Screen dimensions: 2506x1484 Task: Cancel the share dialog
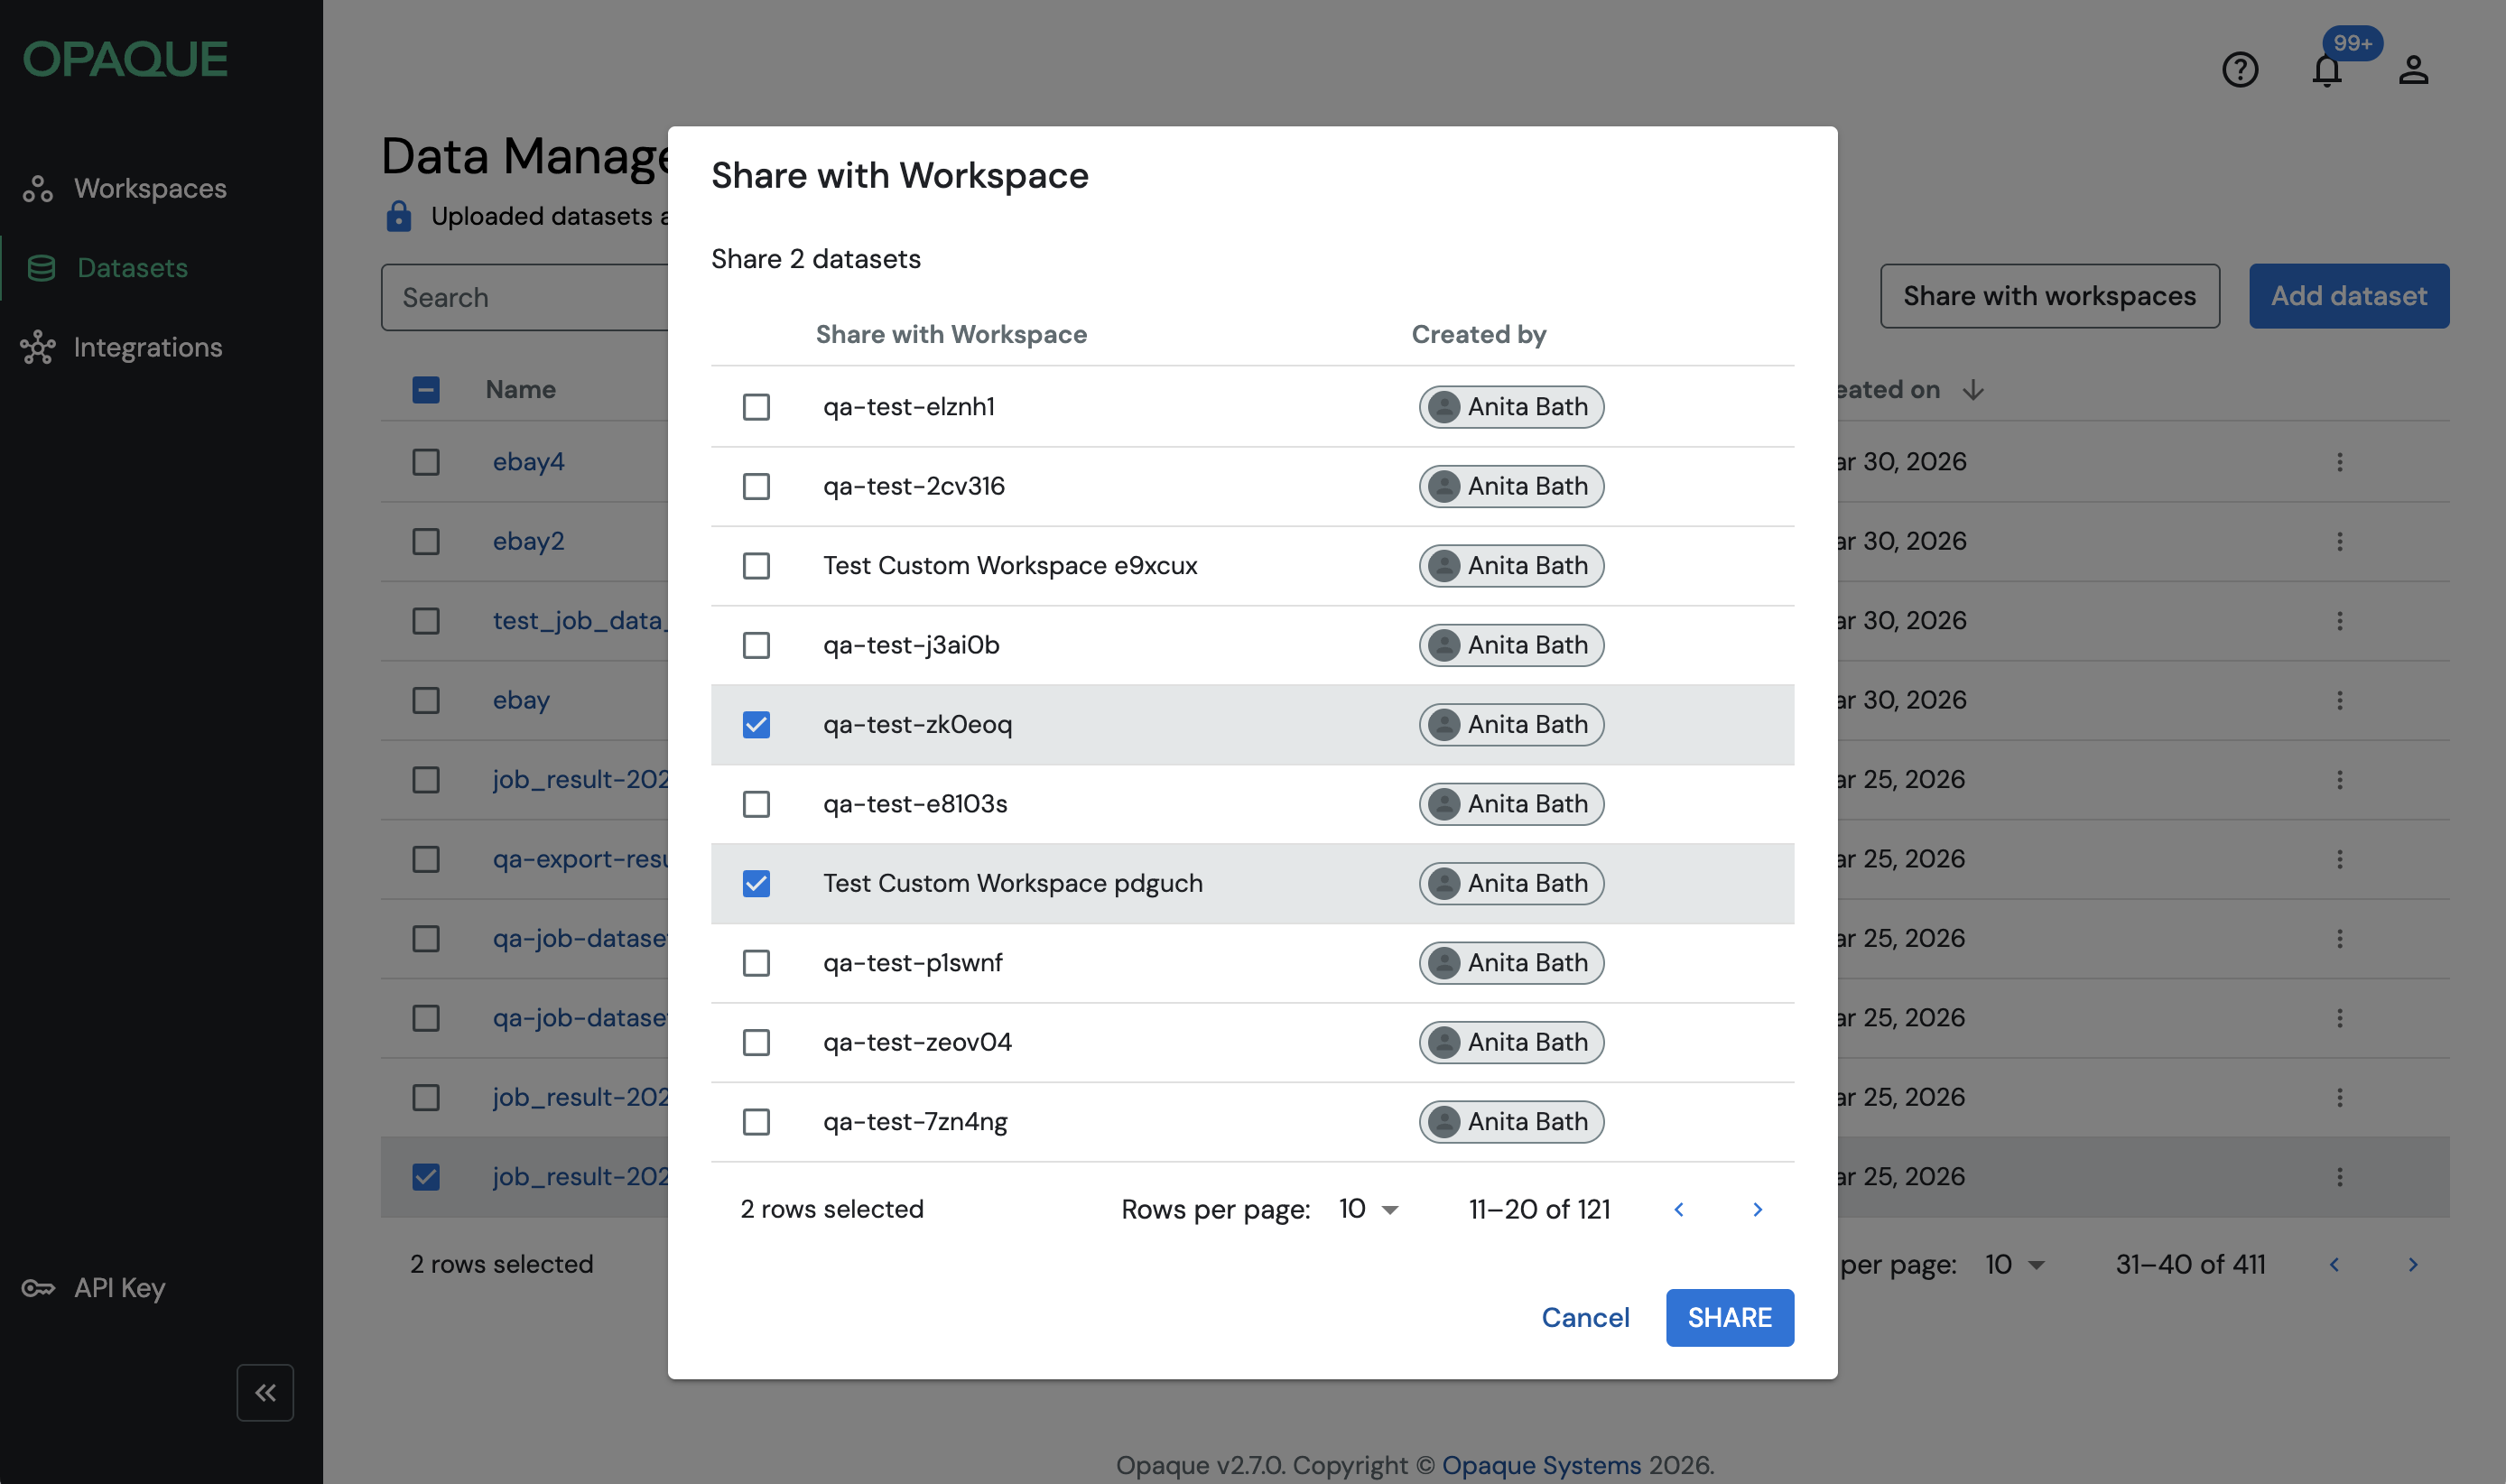point(1585,1318)
